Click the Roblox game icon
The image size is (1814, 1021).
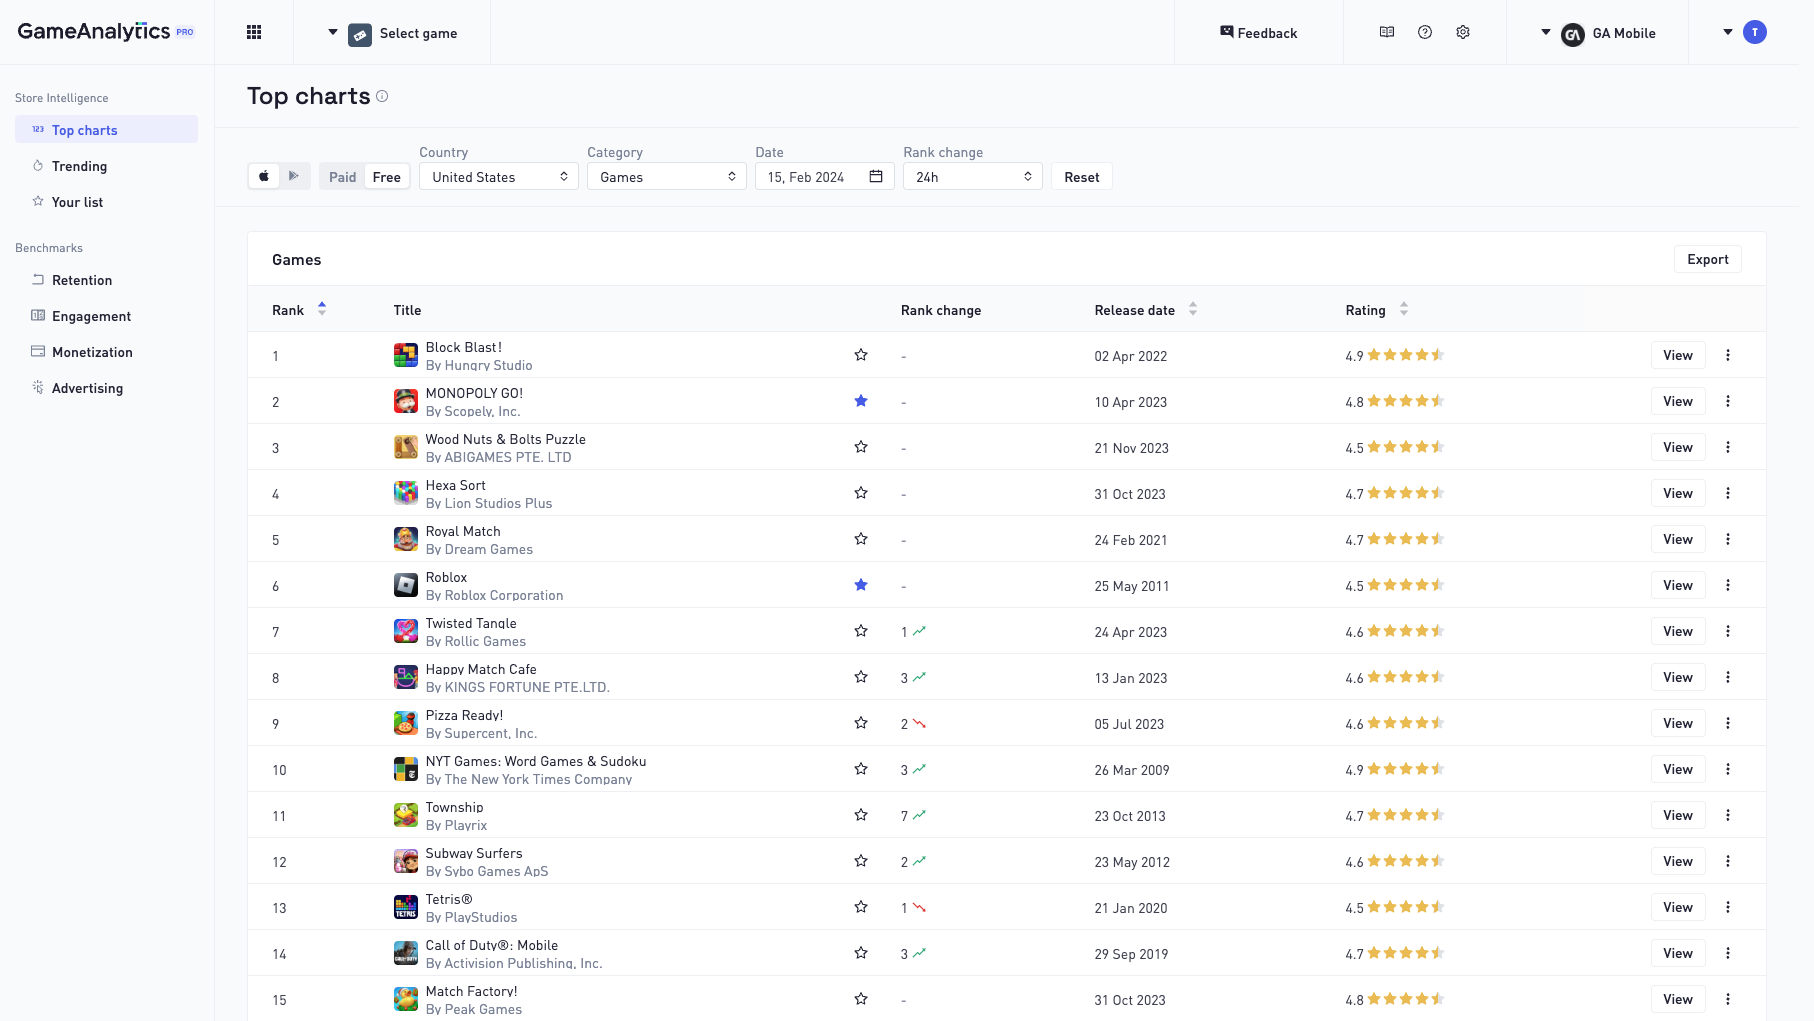pos(406,585)
